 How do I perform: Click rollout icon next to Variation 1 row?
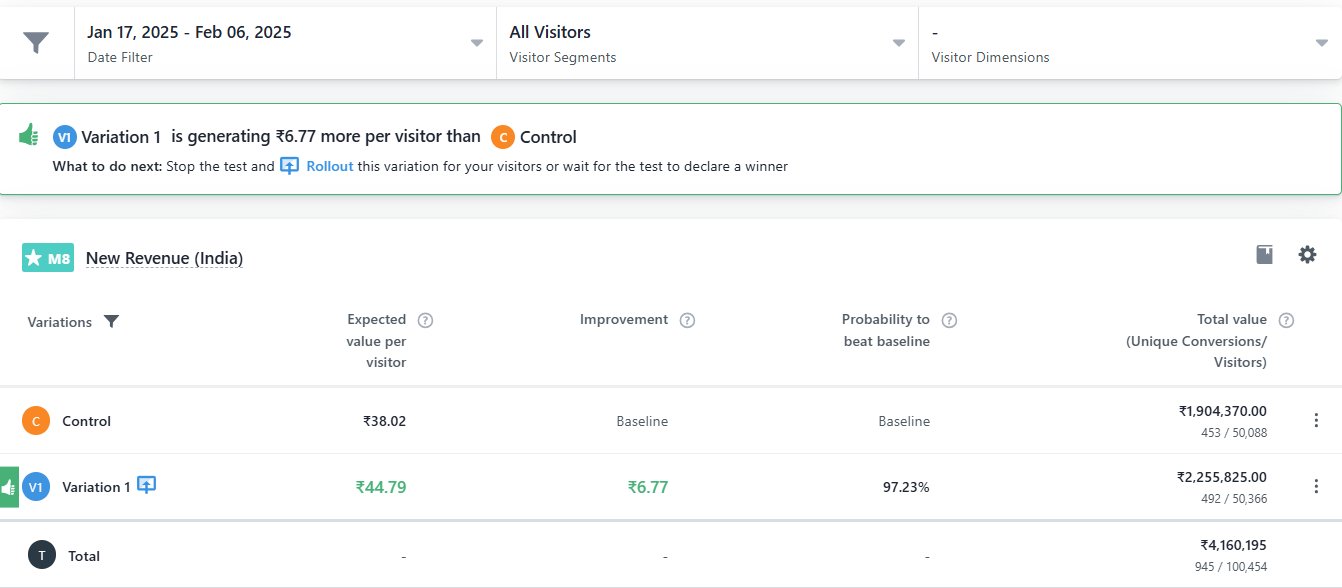(146, 485)
